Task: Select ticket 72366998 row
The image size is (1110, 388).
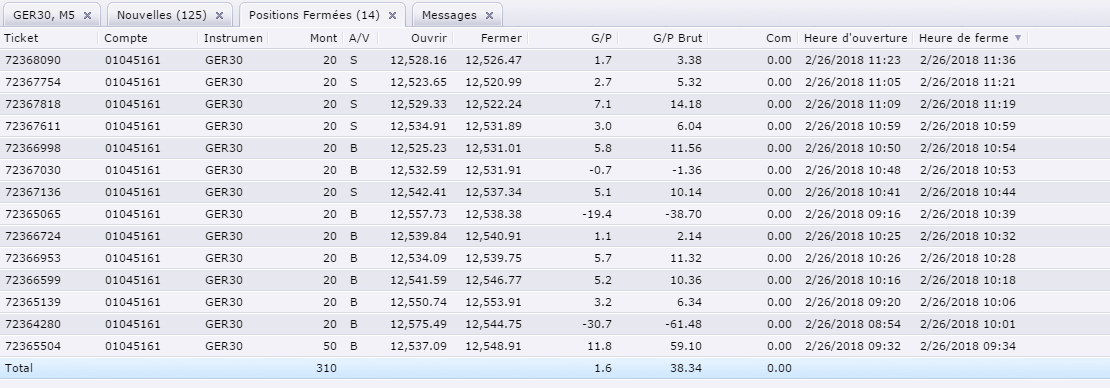Action: point(555,148)
